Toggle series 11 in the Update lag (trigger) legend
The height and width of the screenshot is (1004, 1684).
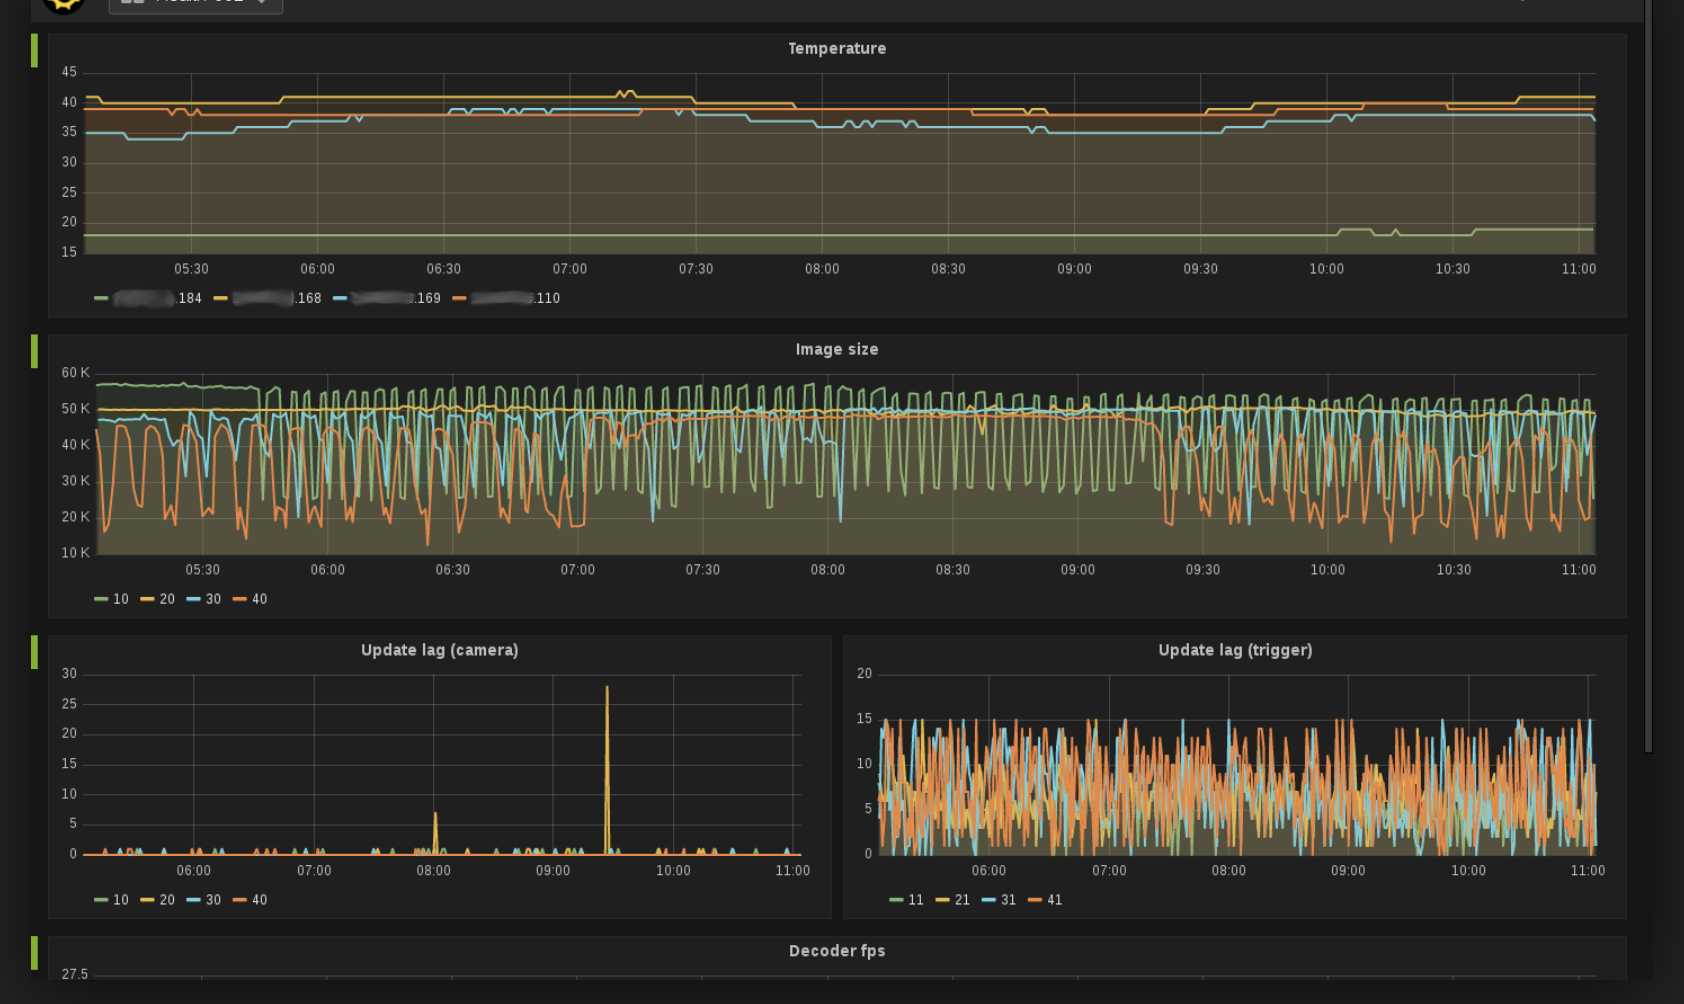click(907, 900)
